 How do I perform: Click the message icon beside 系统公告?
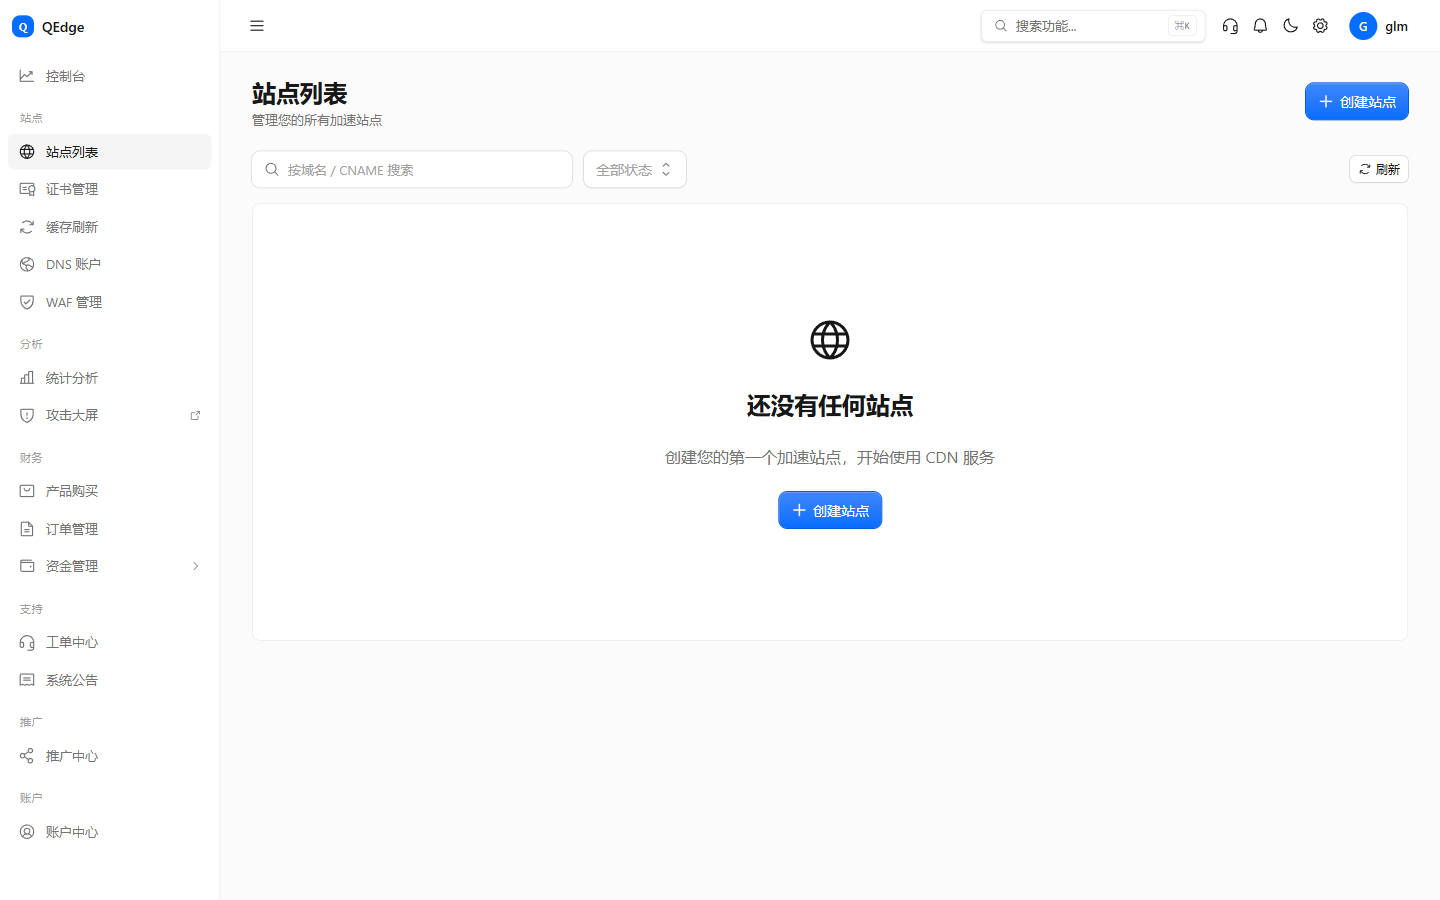pyautogui.click(x=27, y=680)
